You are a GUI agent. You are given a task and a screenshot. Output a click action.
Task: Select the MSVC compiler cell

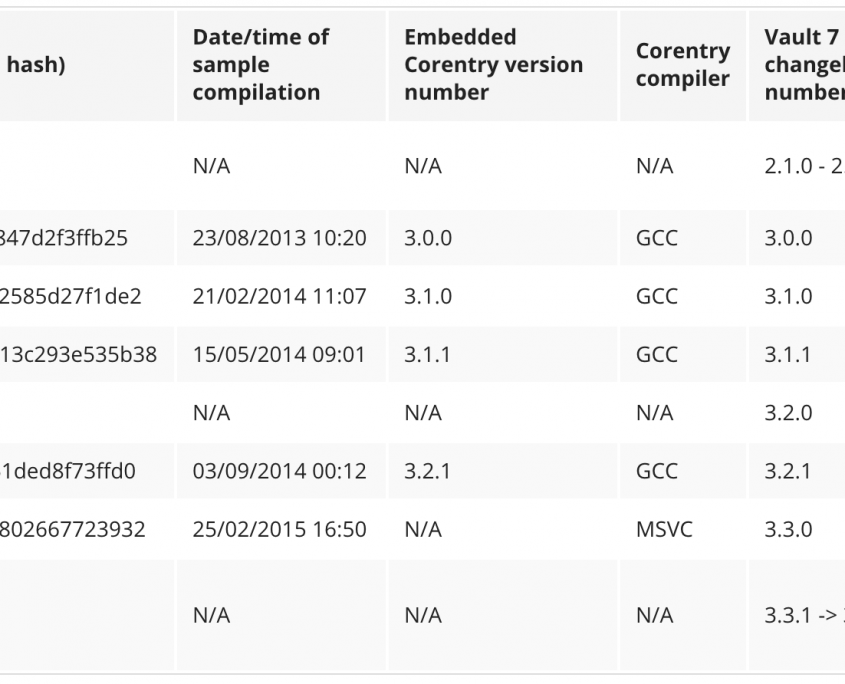point(660,529)
